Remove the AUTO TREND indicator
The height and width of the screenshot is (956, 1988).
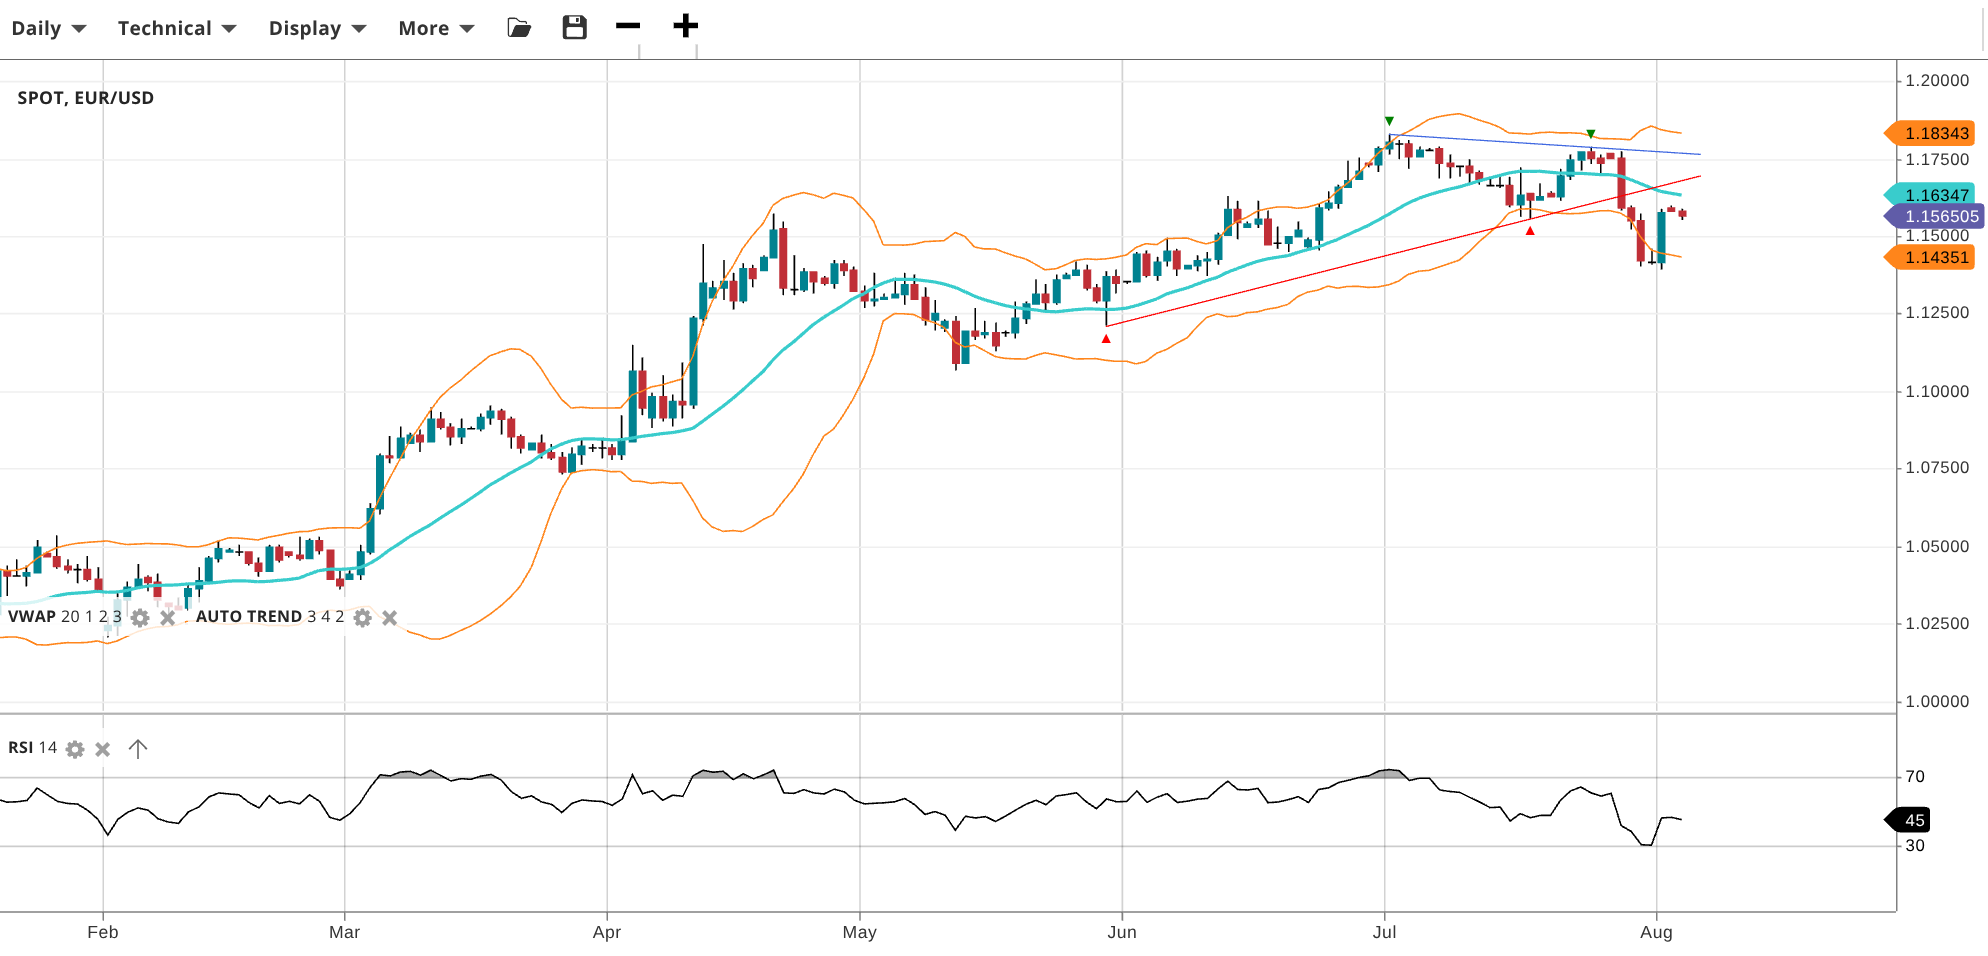click(x=390, y=618)
